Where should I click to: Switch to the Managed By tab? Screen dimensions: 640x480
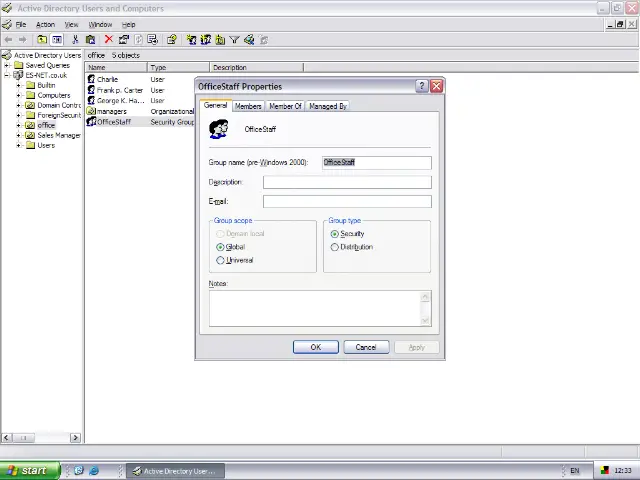coord(328,106)
